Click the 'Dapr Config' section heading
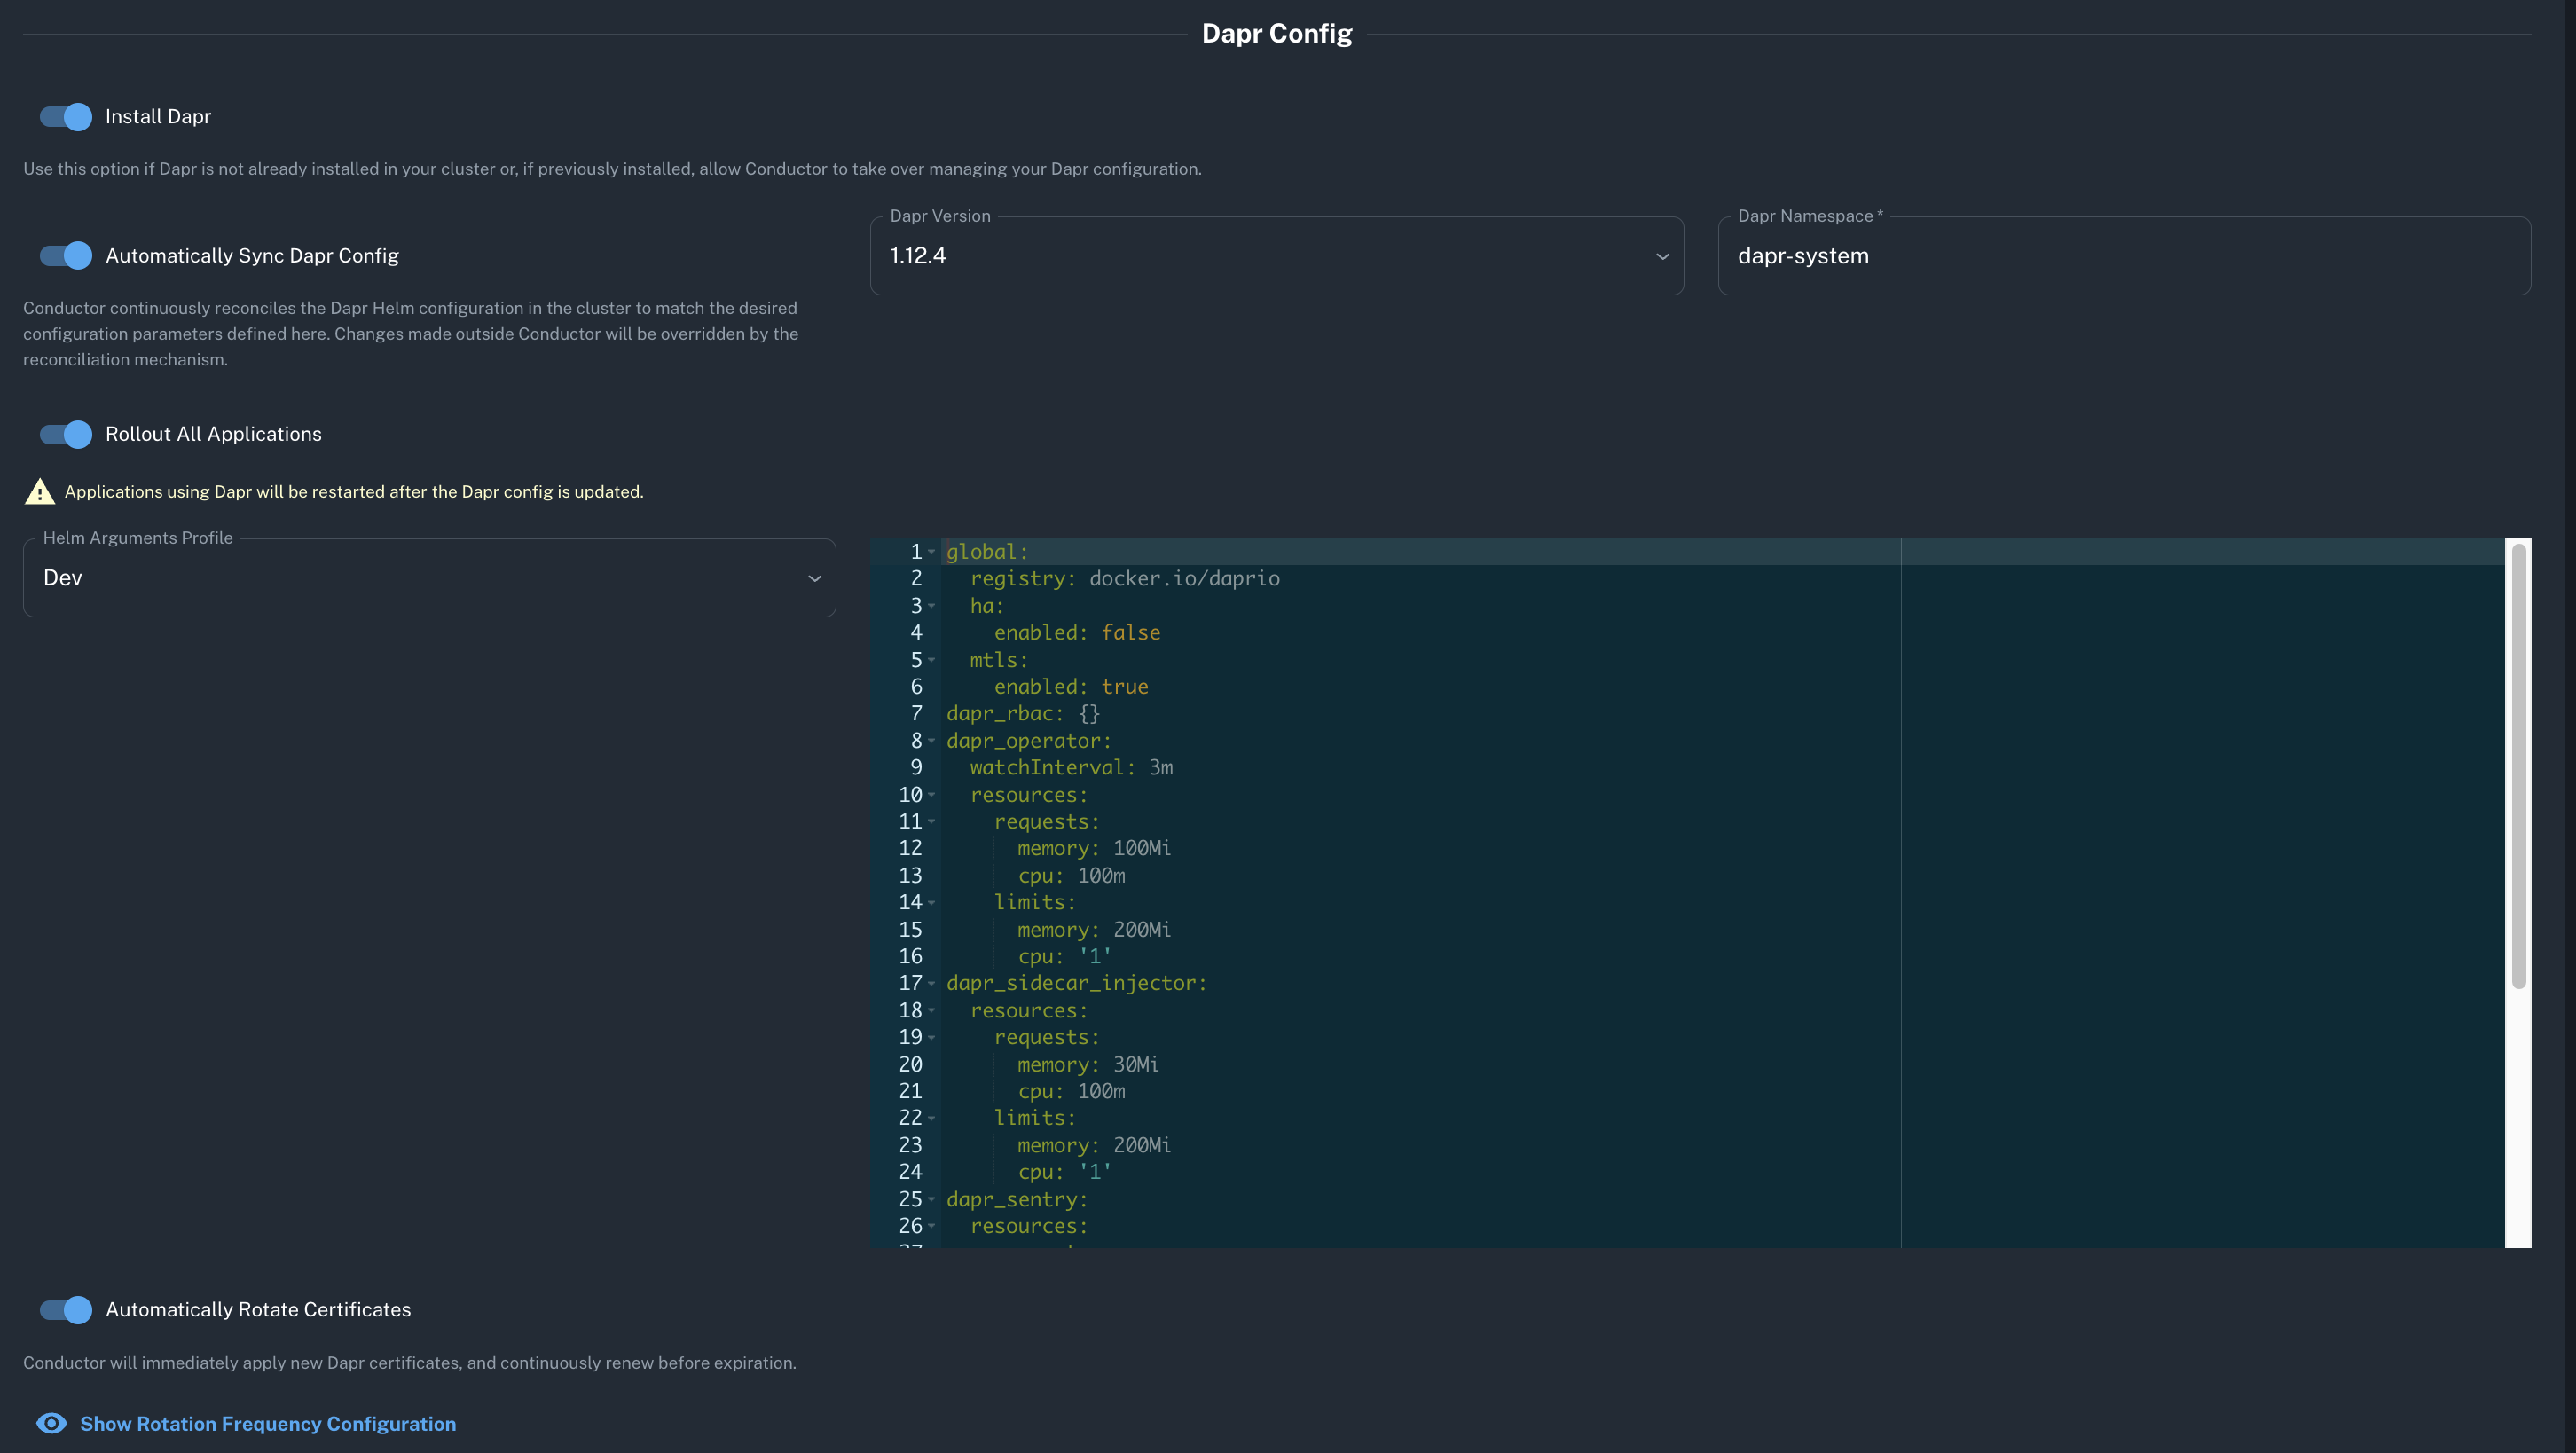The height and width of the screenshot is (1453, 2576). tap(1277, 34)
